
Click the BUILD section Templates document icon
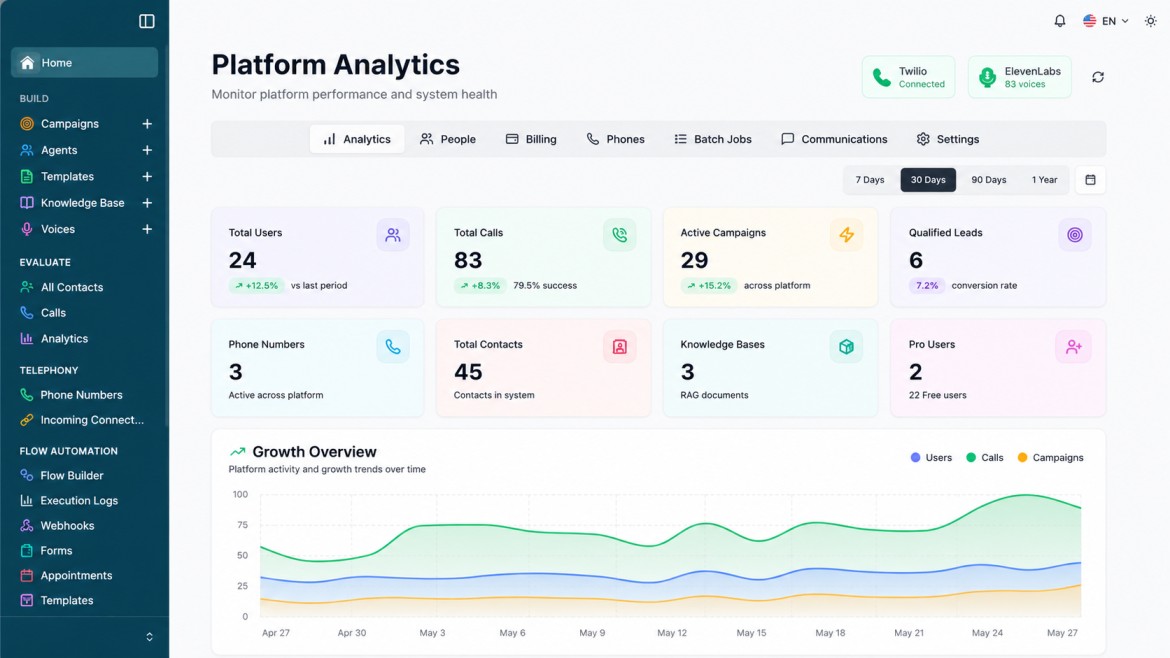pos(27,177)
